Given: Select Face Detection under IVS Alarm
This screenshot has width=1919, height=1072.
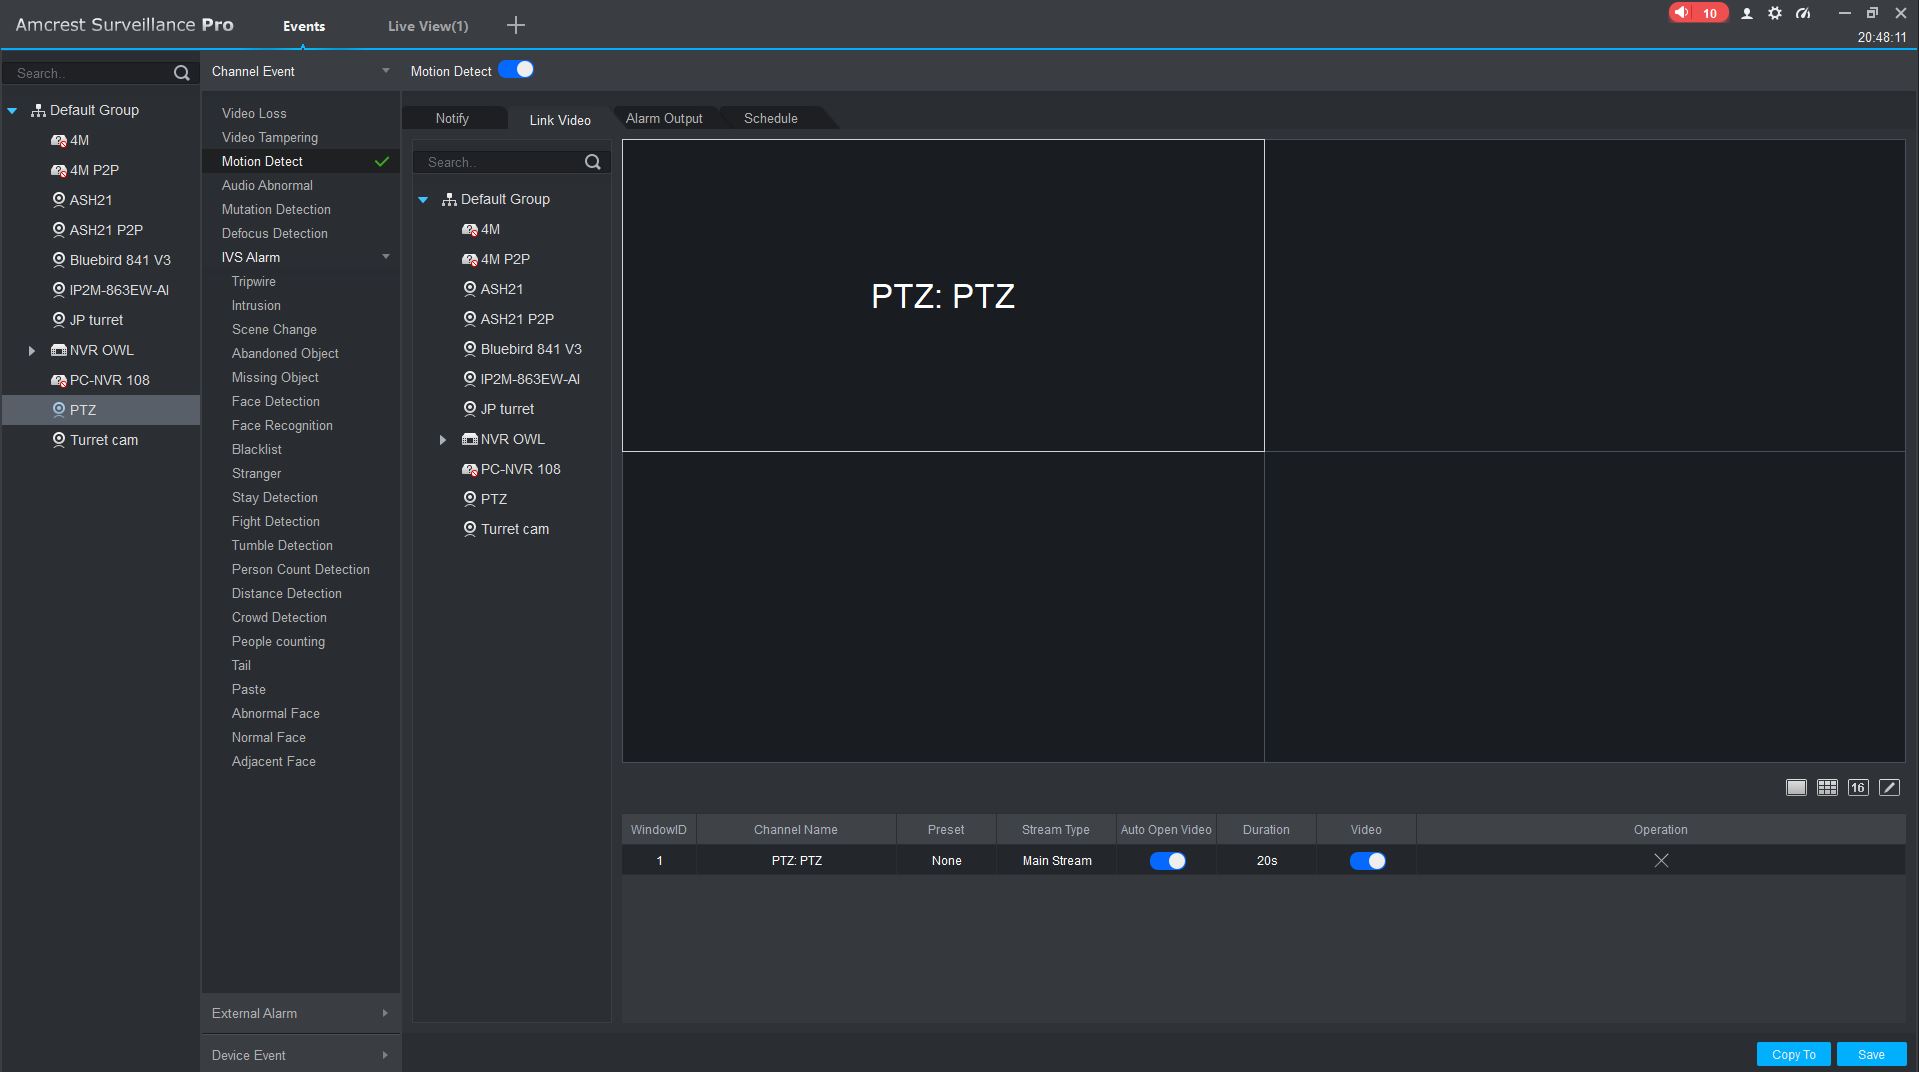Looking at the screenshot, I should click(276, 401).
